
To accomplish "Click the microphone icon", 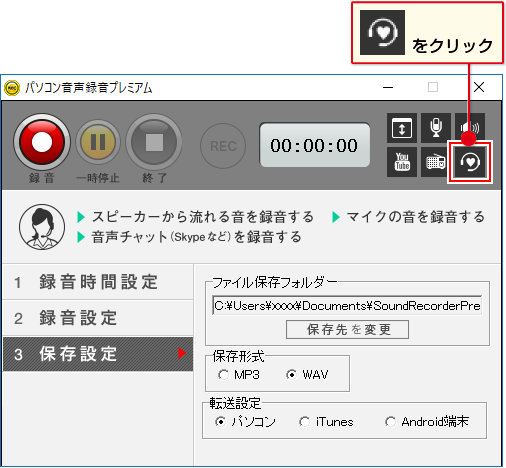I will pos(436,128).
